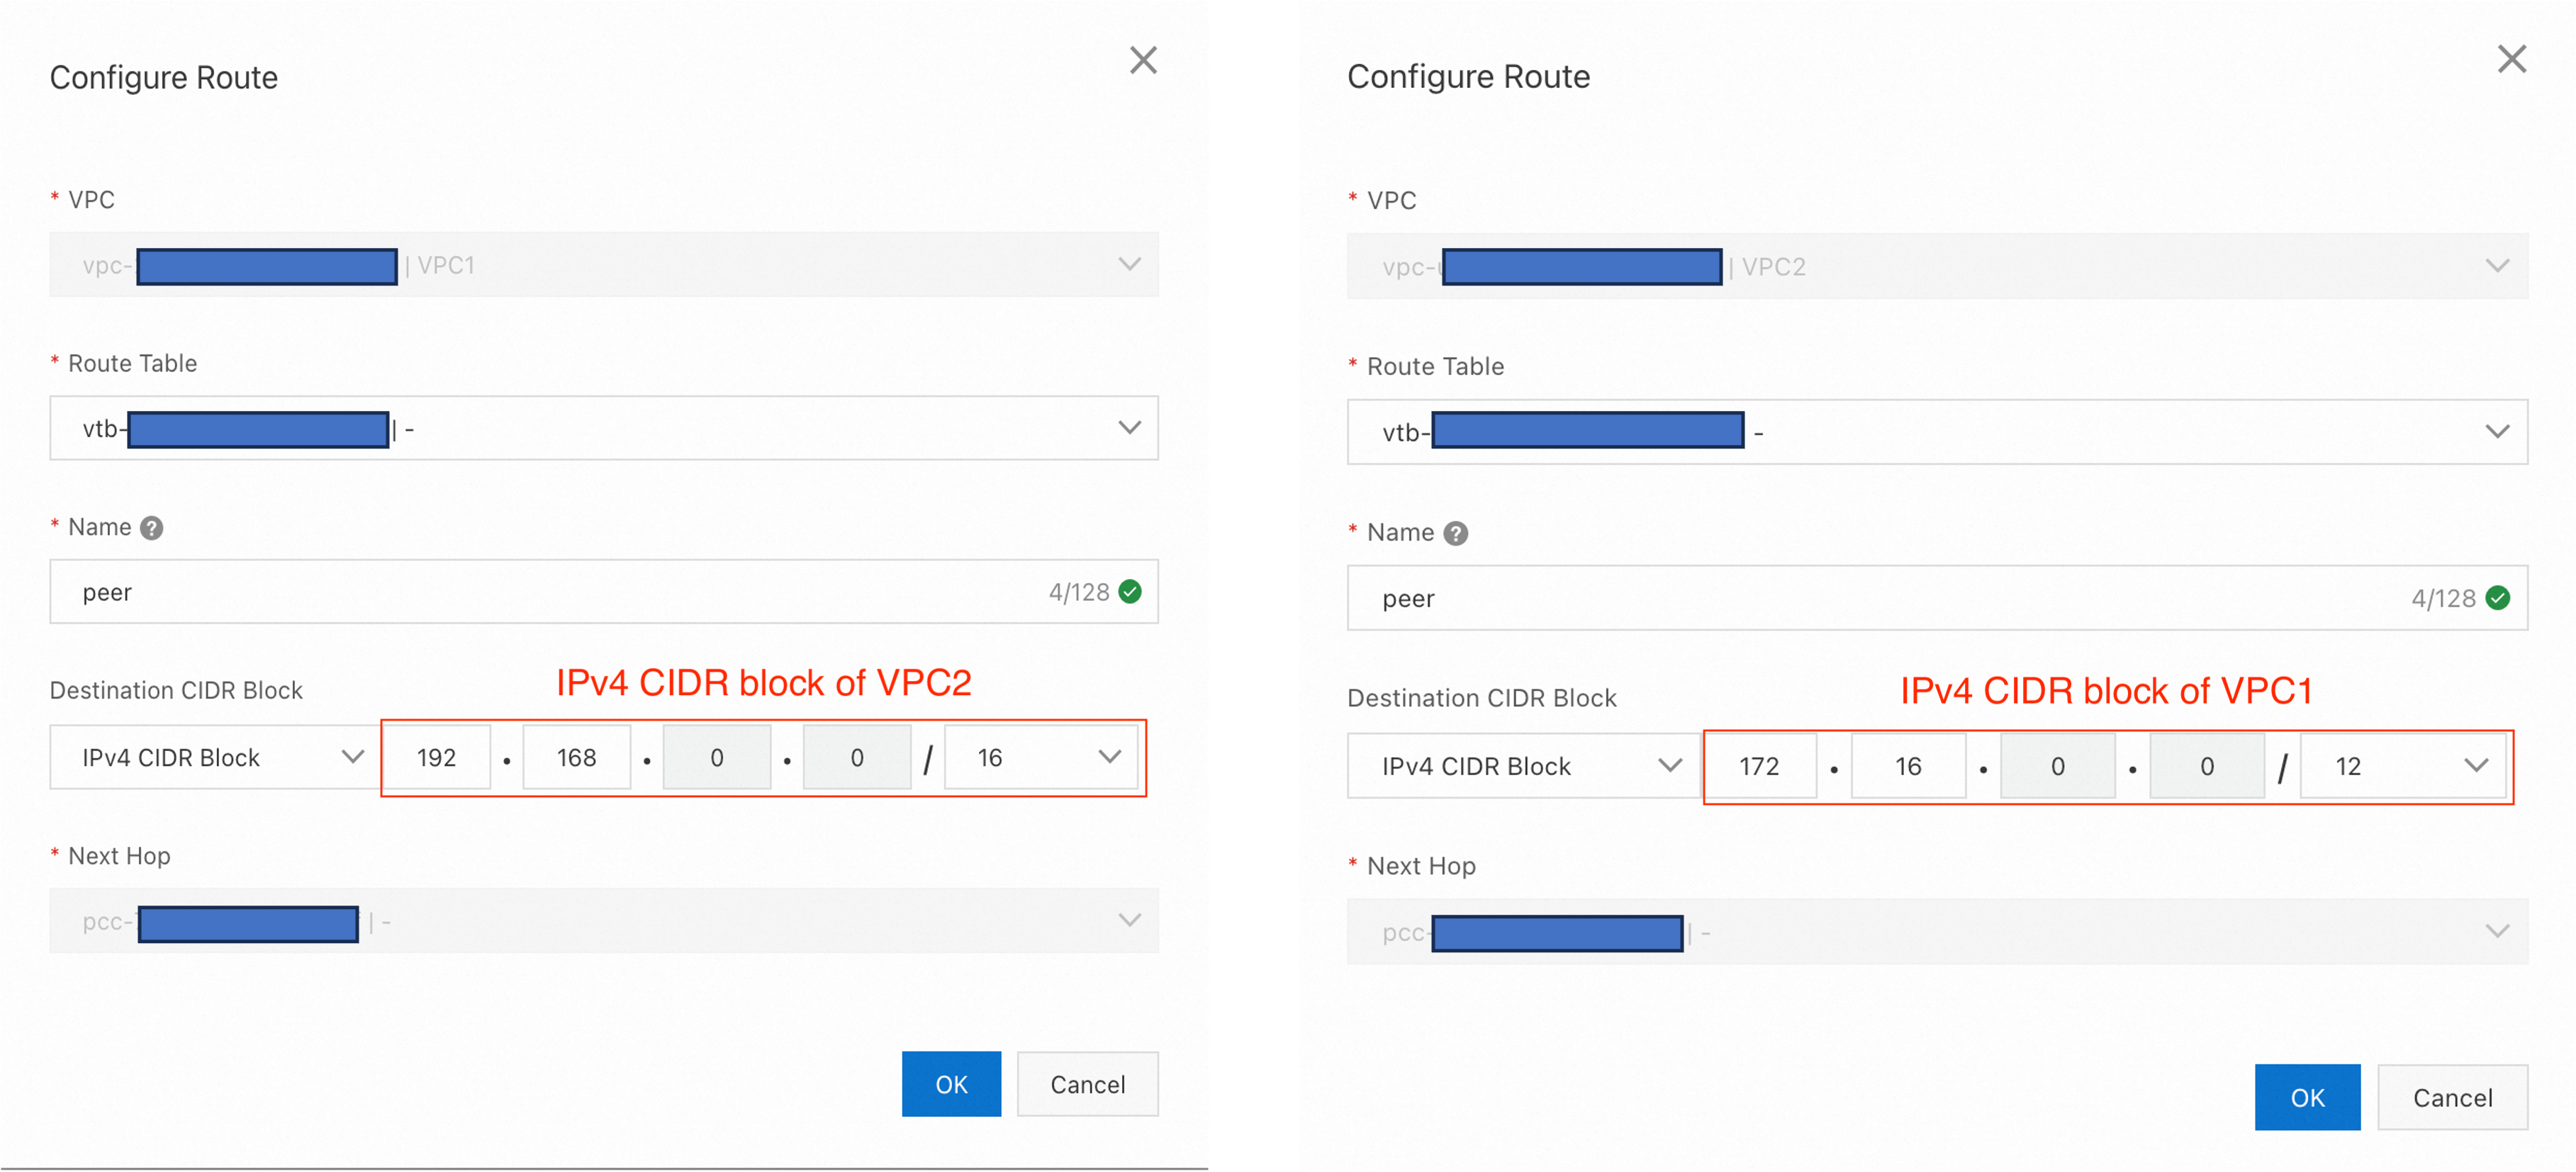Click Name help icon in right dialog
The width and height of the screenshot is (2576, 1172).
click(x=1456, y=534)
